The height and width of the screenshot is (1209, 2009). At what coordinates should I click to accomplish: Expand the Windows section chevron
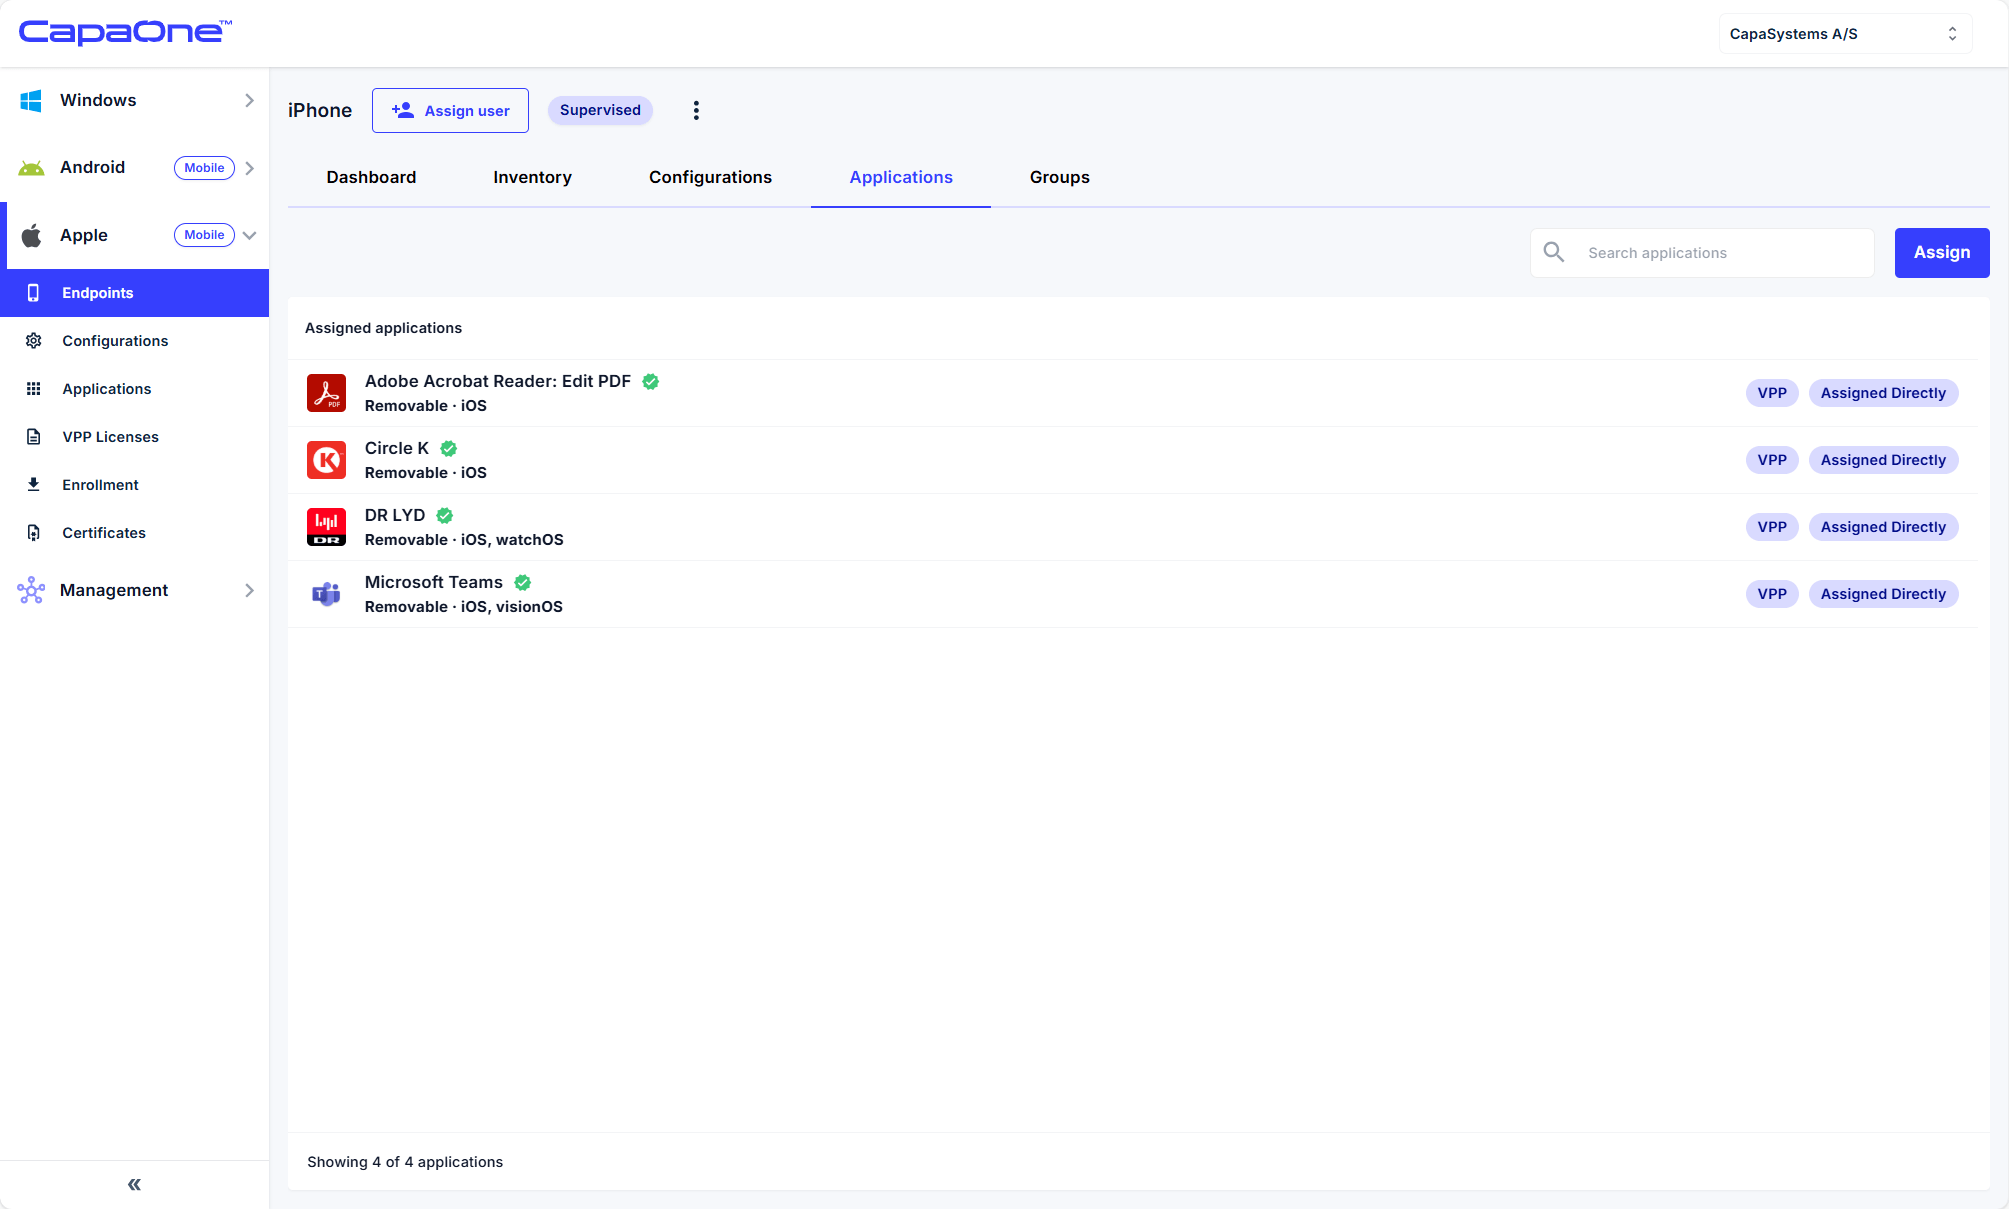[x=249, y=100]
